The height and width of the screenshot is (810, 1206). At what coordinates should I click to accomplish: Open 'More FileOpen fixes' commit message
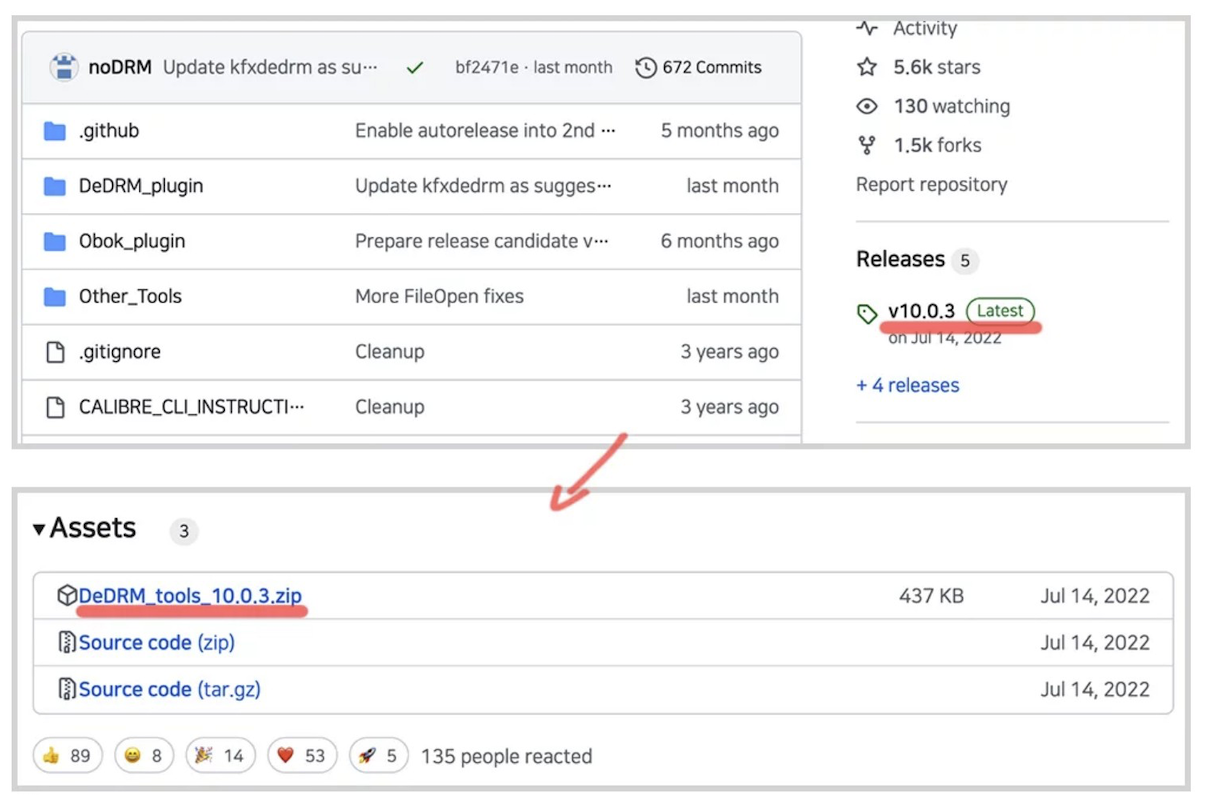coord(439,296)
